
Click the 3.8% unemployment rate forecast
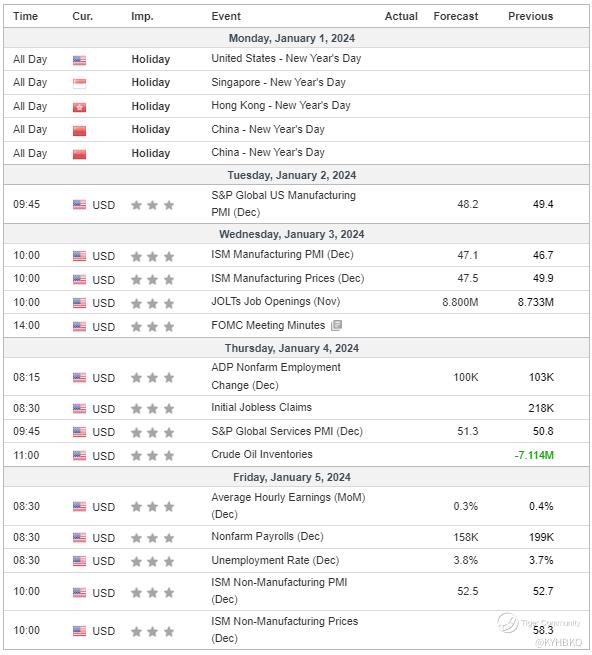click(x=466, y=560)
